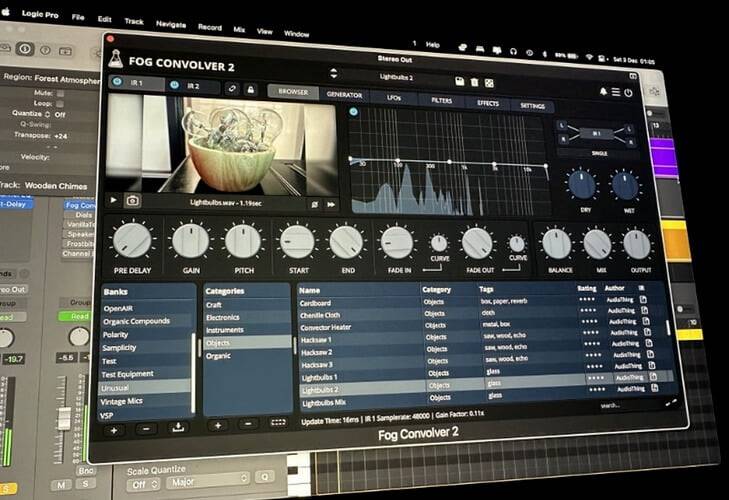Save the preset with the floppy disk icon
Screen dimensions: 729x500
459,82
